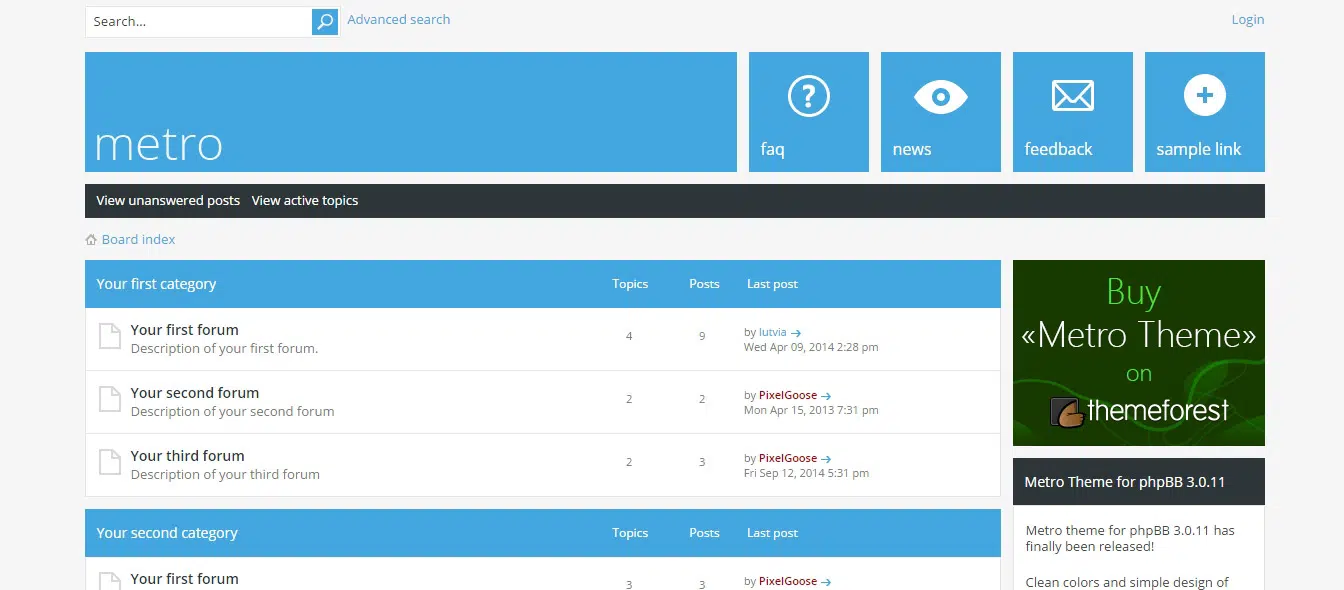
Task: Jump to latest post arrow by lutvia
Action: pyautogui.click(x=796, y=333)
